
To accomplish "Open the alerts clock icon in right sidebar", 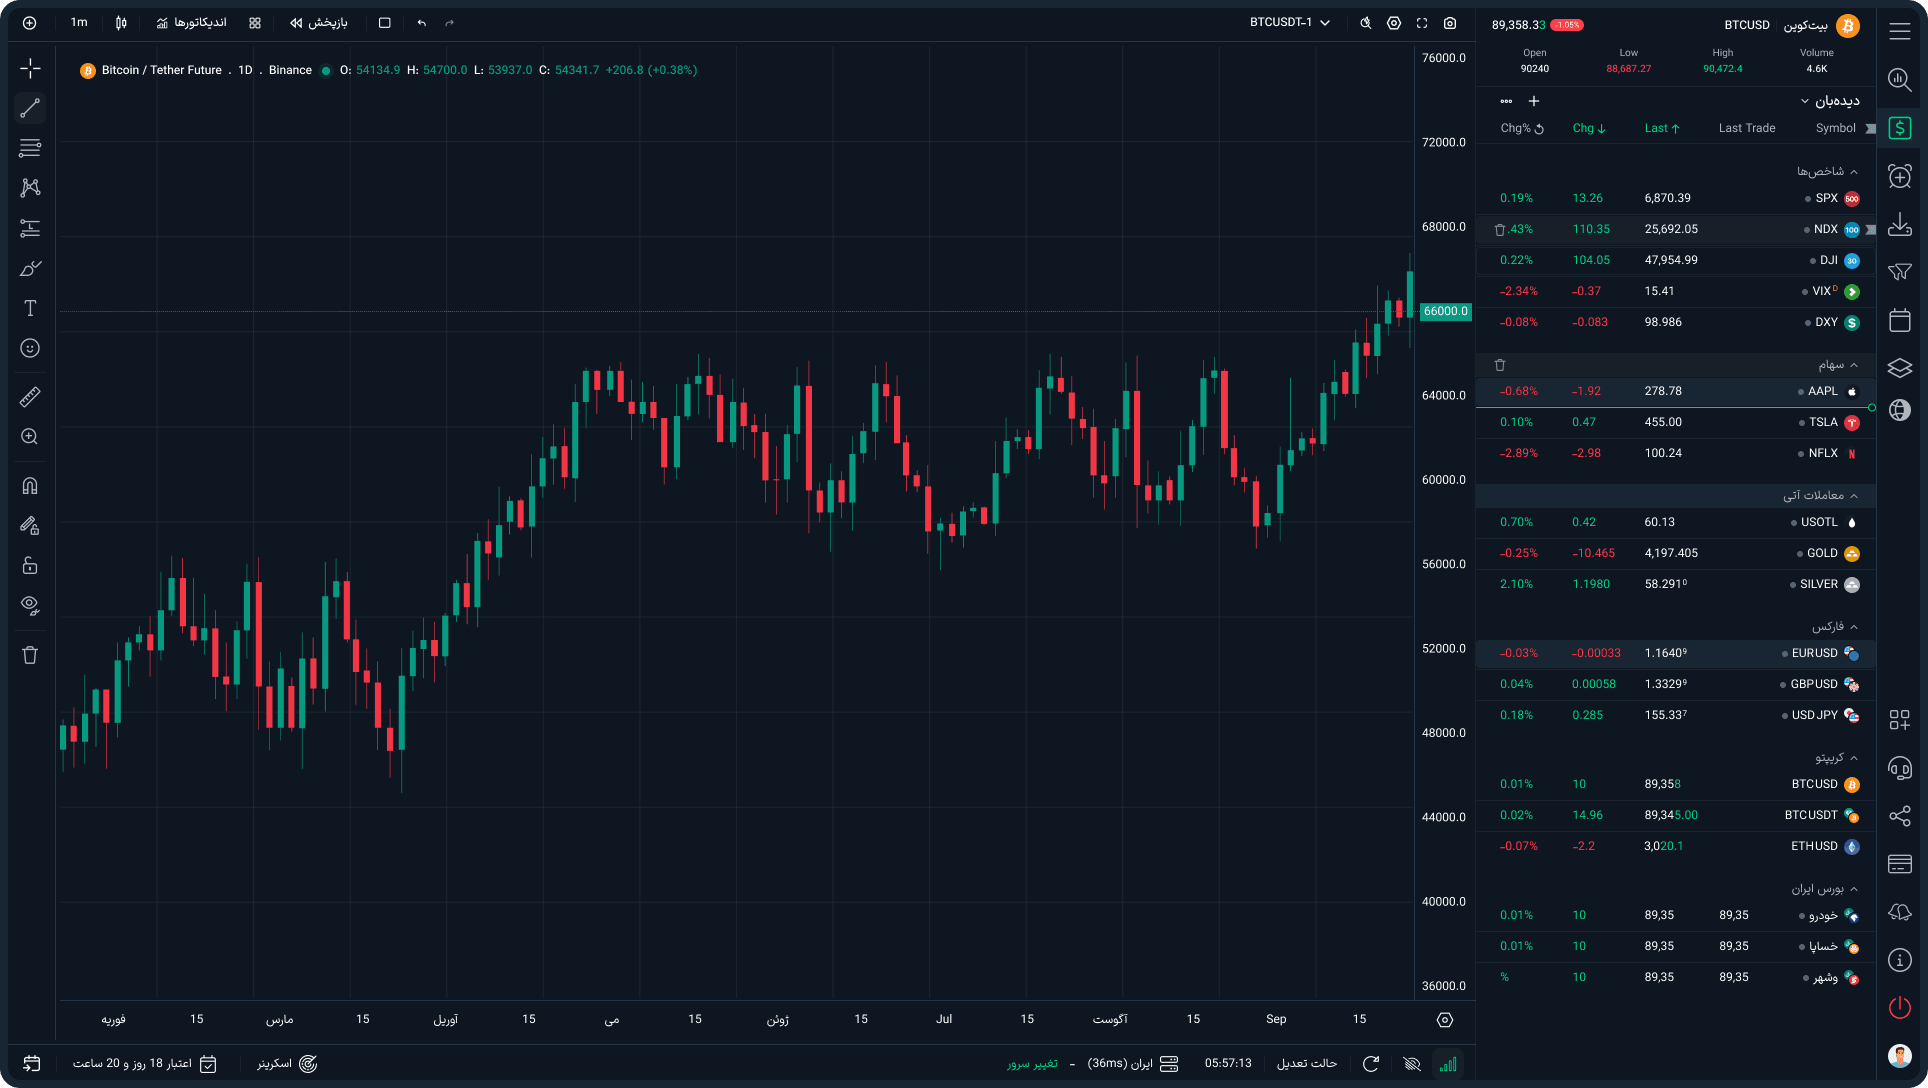I will 1900,177.
